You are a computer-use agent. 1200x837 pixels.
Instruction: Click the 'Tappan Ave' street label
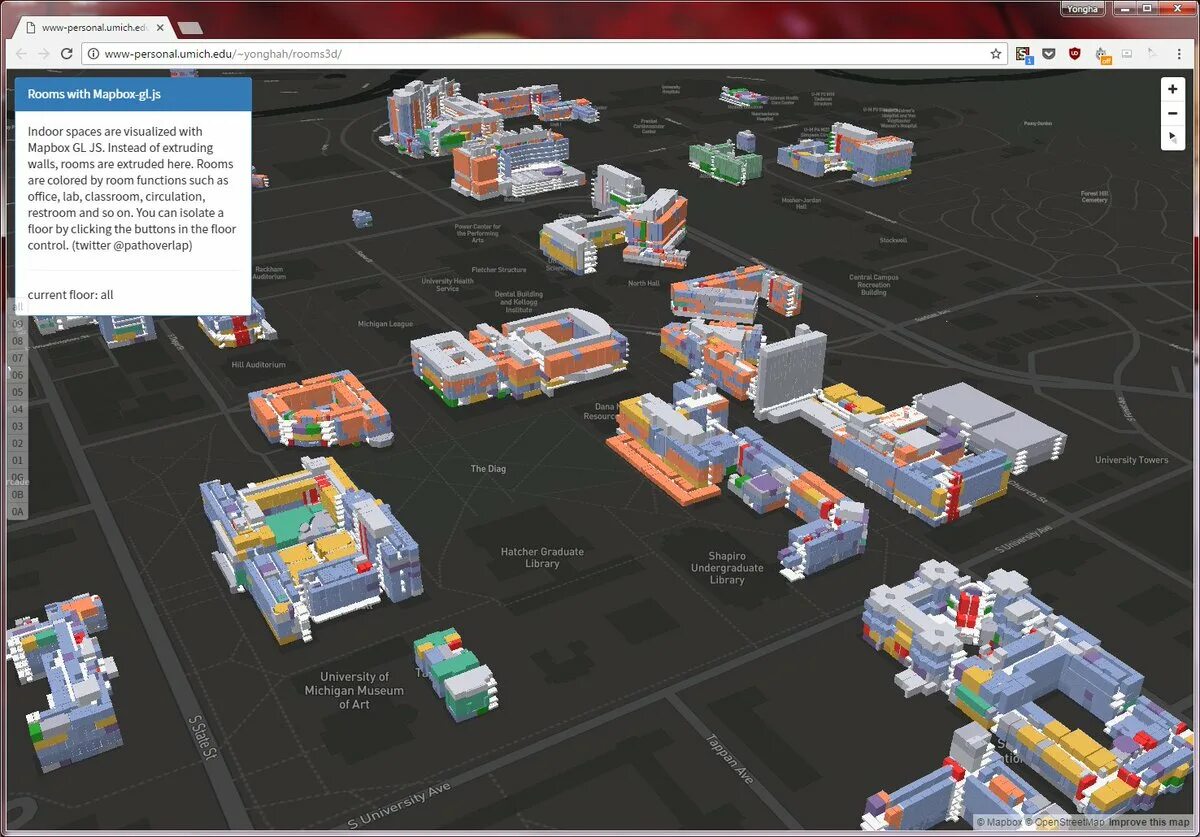click(729, 759)
